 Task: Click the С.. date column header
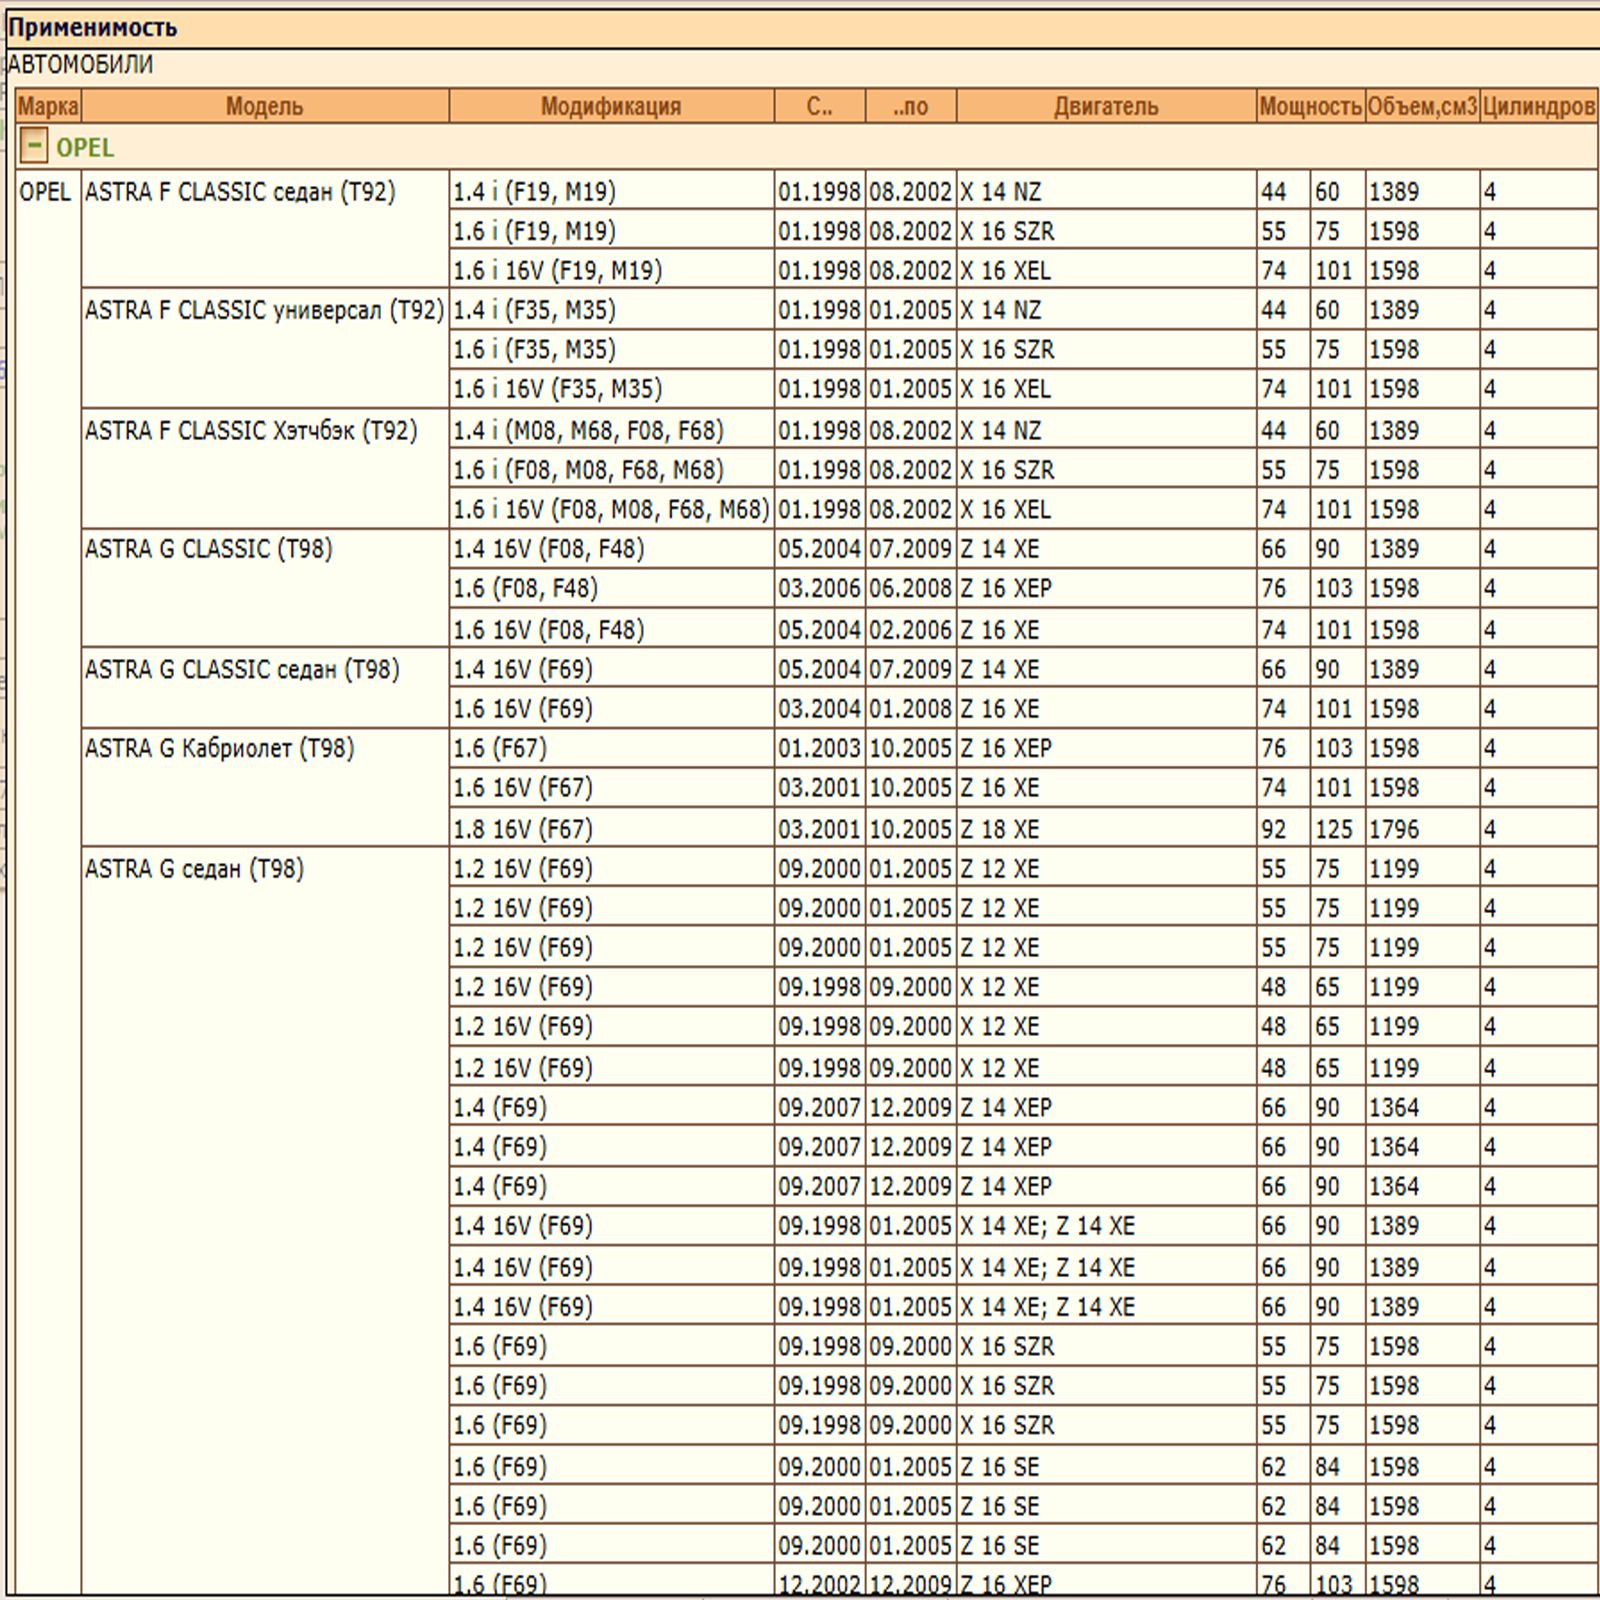tap(820, 106)
